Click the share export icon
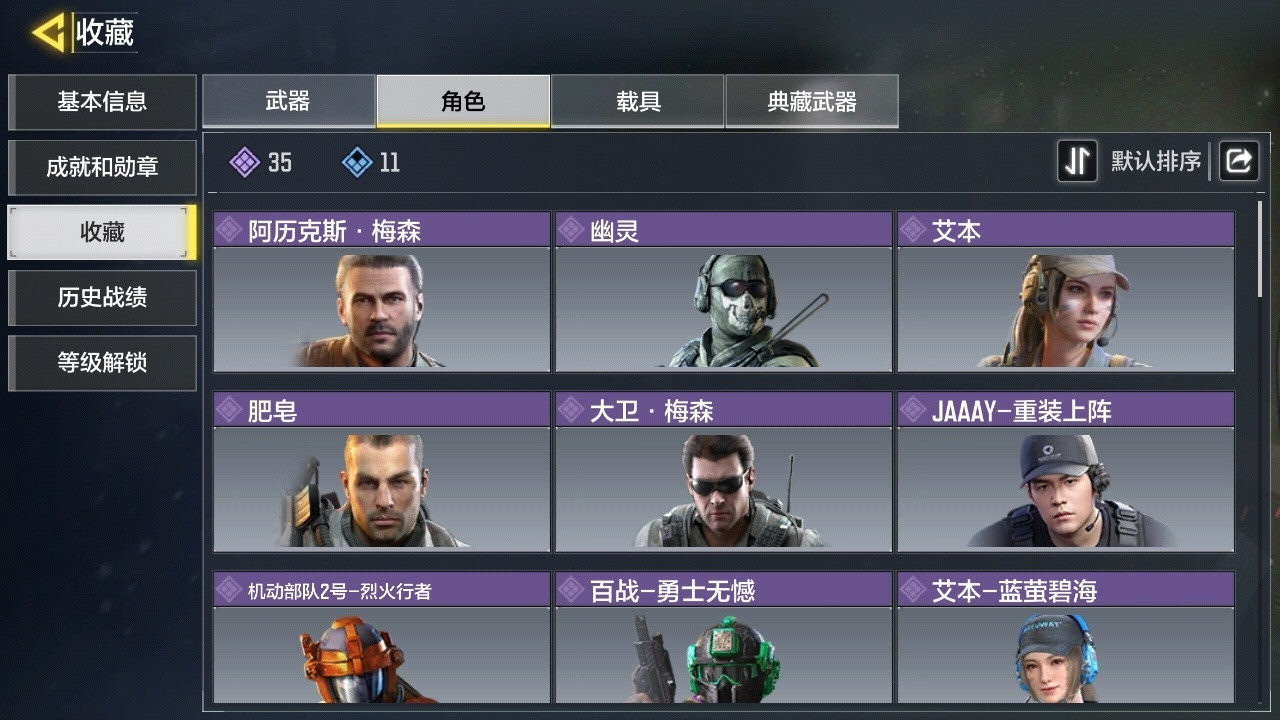1280x720 pixels. 1238,161
